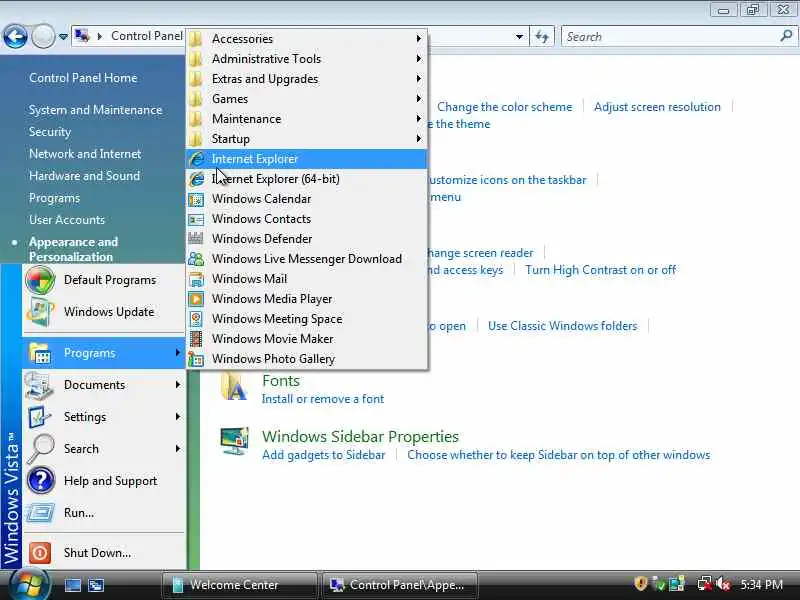This screenshot has width=800, height=600.
Task: Click the Help and Support question mark icon
Action: (40, 481)
